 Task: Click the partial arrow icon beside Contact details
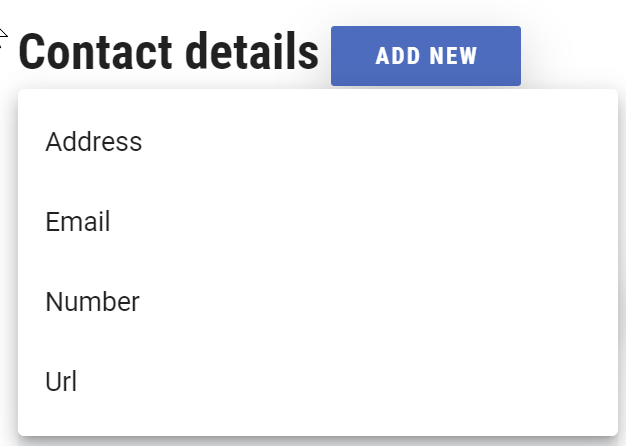(4, 40)
